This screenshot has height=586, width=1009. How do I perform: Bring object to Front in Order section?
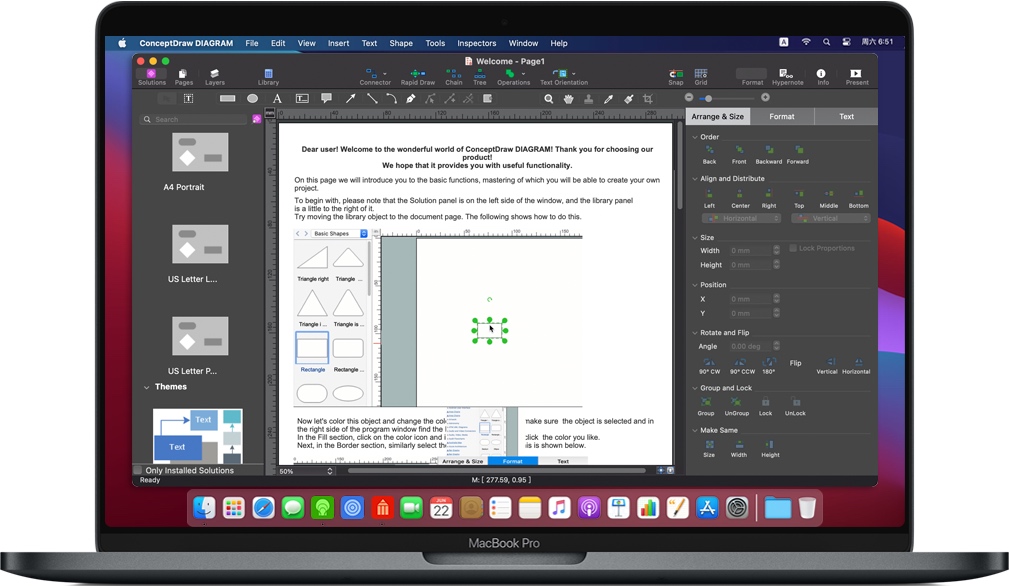click(739, 150)
